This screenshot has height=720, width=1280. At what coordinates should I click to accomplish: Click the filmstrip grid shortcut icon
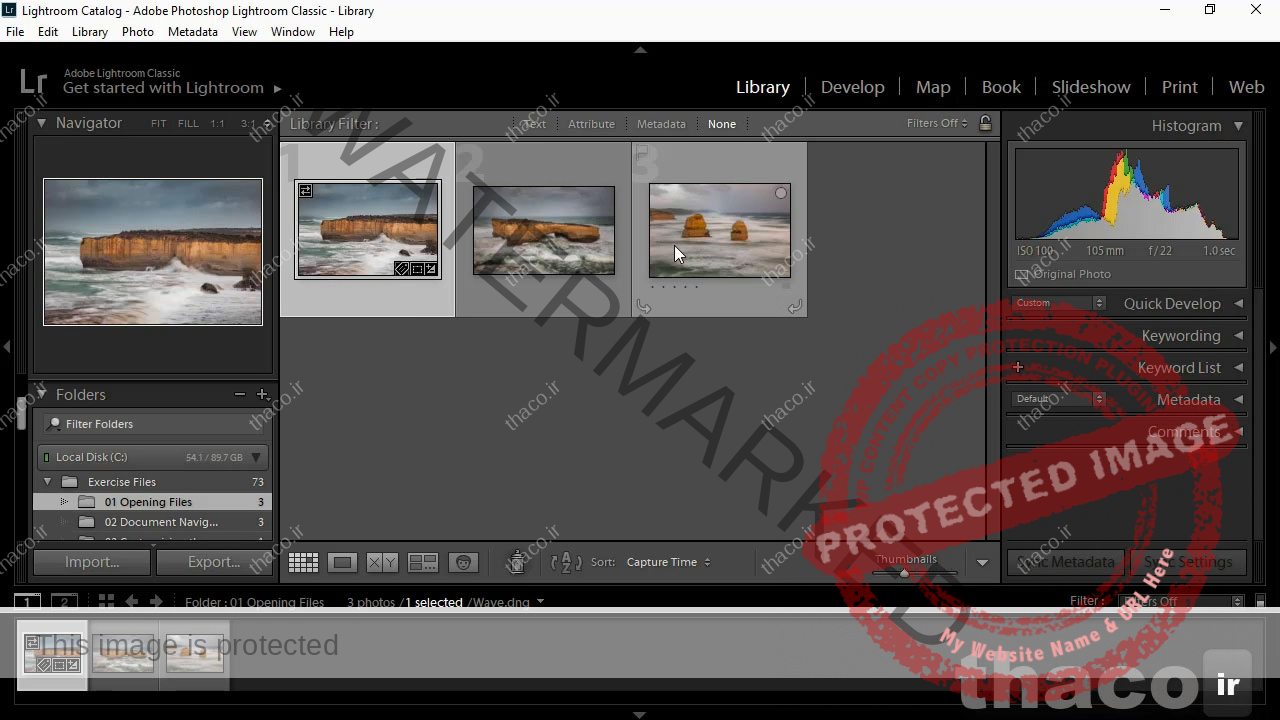pyautogui.click(x=105, y=601)
